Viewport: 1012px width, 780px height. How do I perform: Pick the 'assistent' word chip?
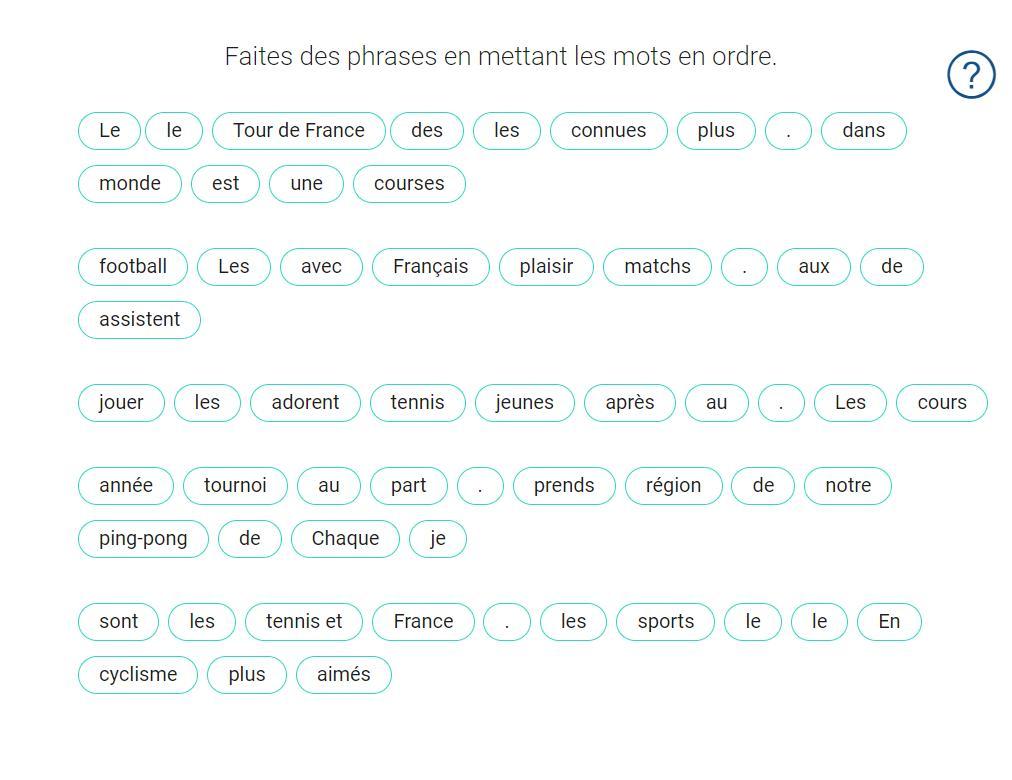pos(139,320)
